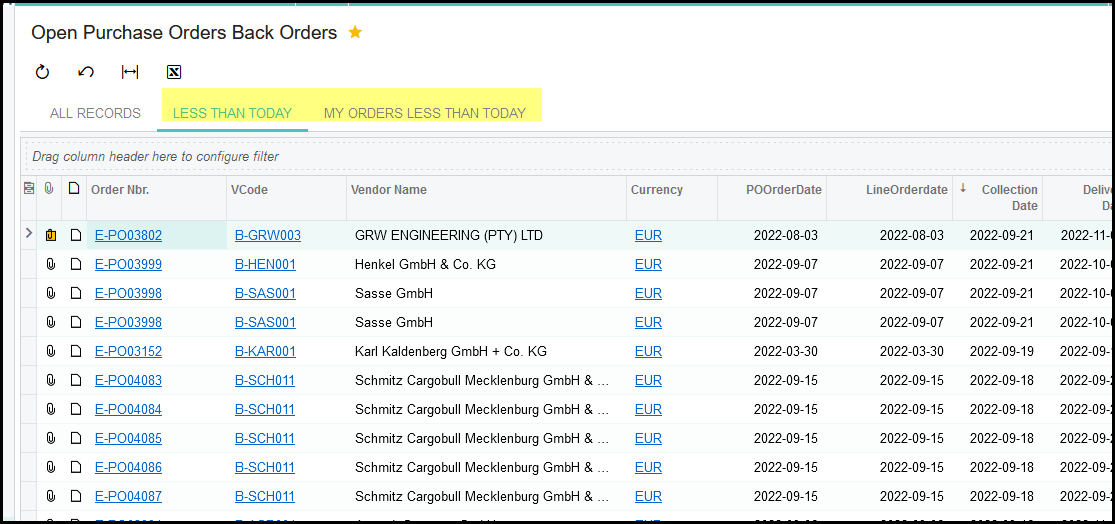Open the note icon on the E-PO03999 row
The width and height of the screenshot is (1115, 524).
coord(75,265)
